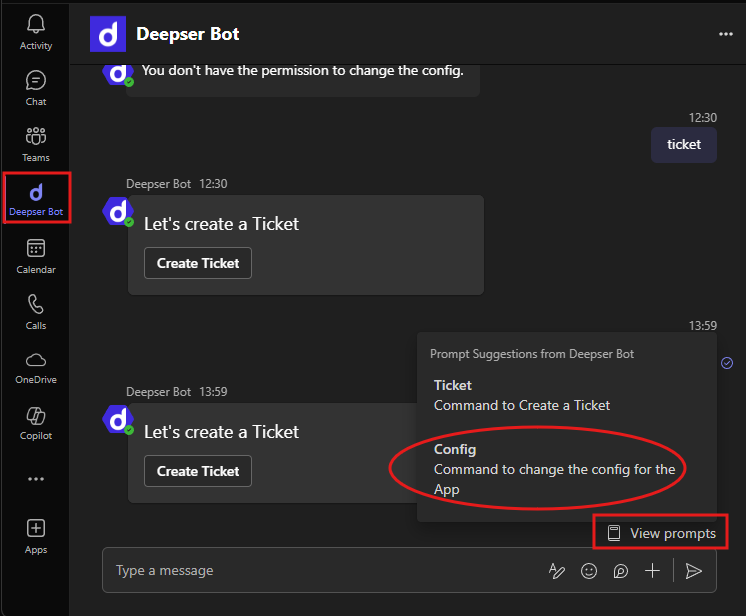Choose the Config prompt suggestion
This screenshot has width=746, height=616.
566,469
